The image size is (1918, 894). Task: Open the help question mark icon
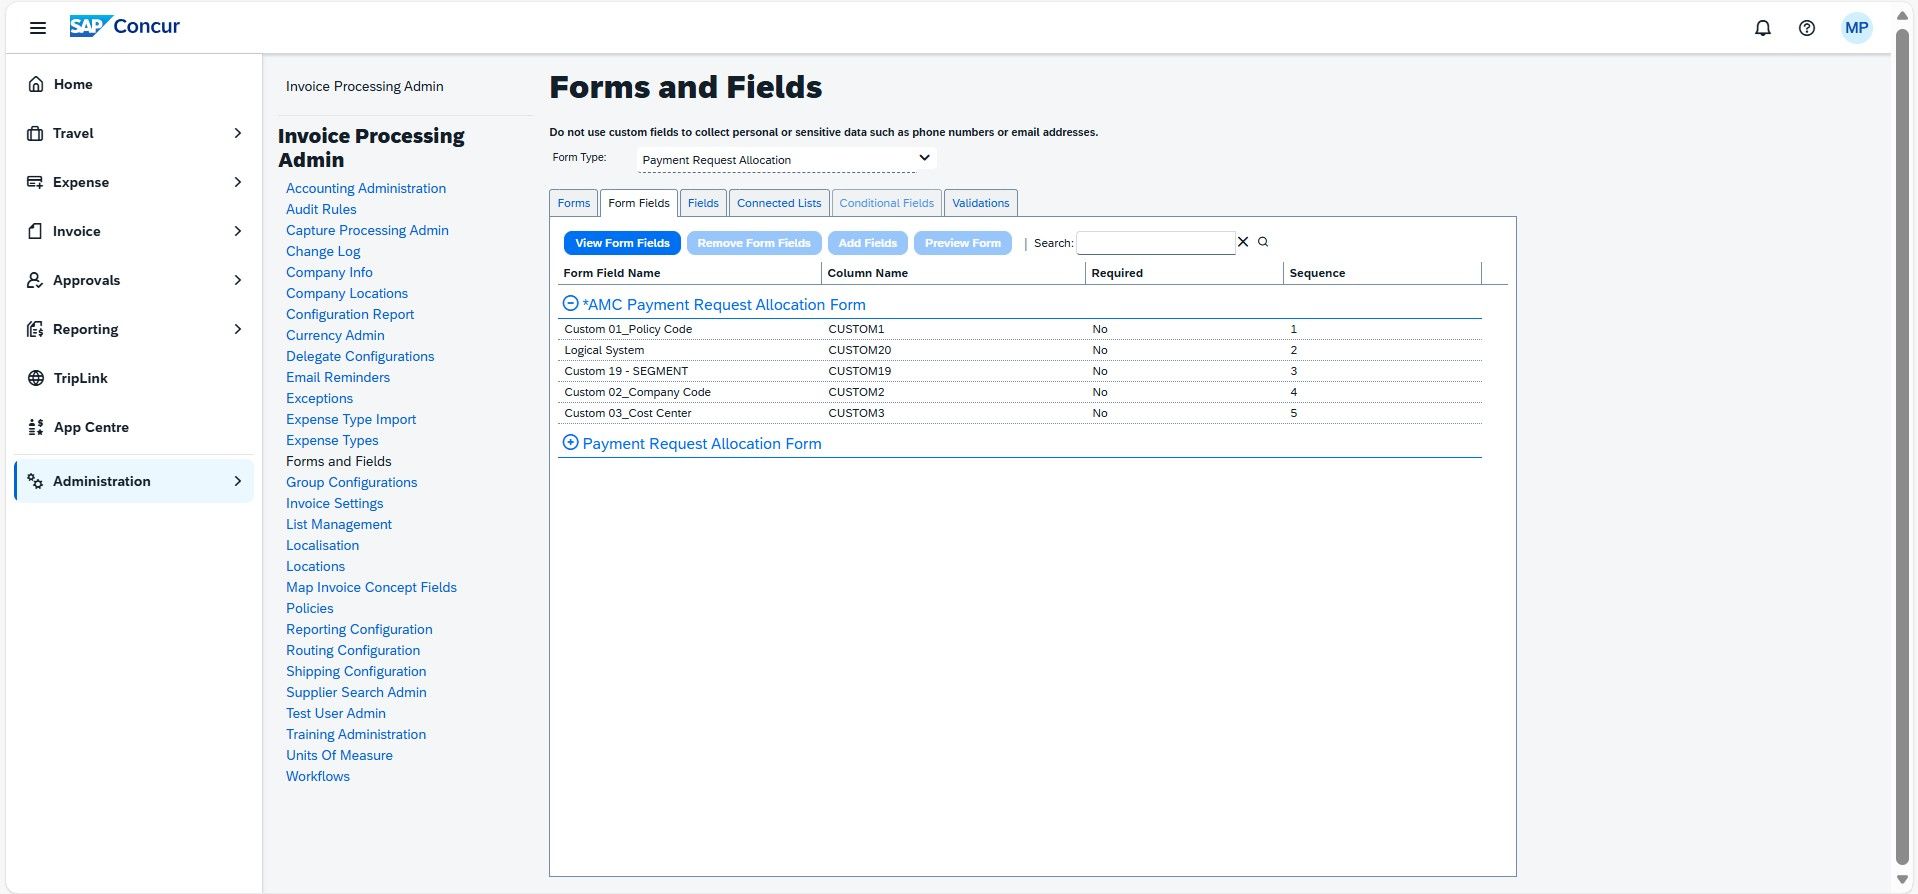coord(1807,28)
